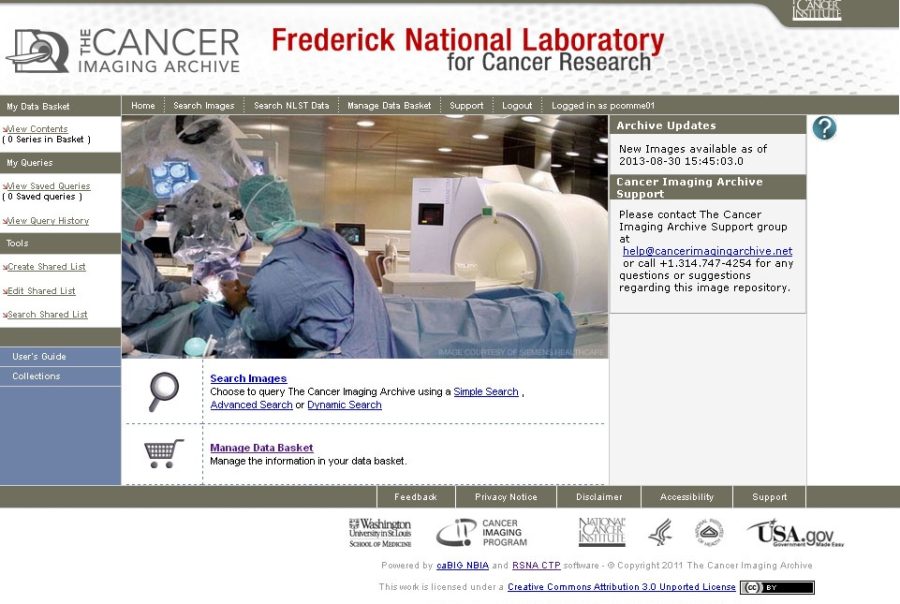Click the HHS eagle logo

pyautogui.click(x=660, y=532)
